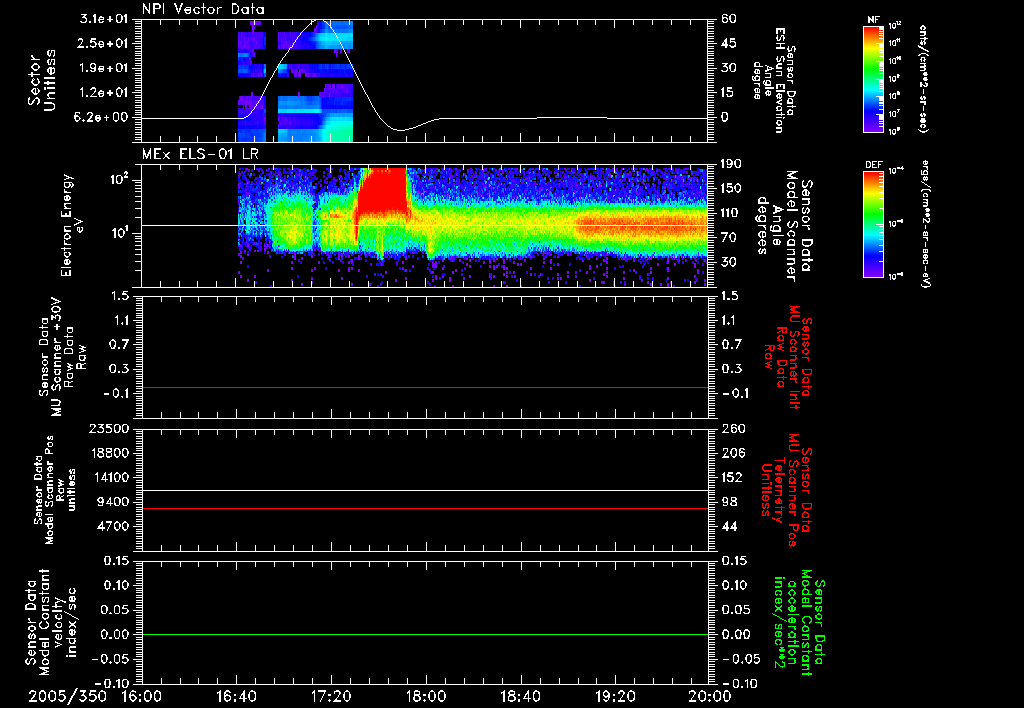Viewport: 1024px width, 708px height.
Task: Click the 4700 scanner position tick label
Action: (113, 526)
